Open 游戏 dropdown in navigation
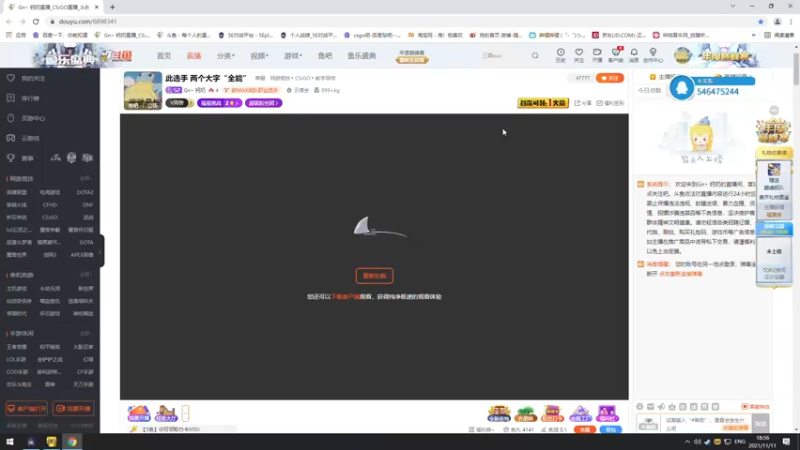The height and width of the screenshot is (450, 800). (x=293, y=56)
